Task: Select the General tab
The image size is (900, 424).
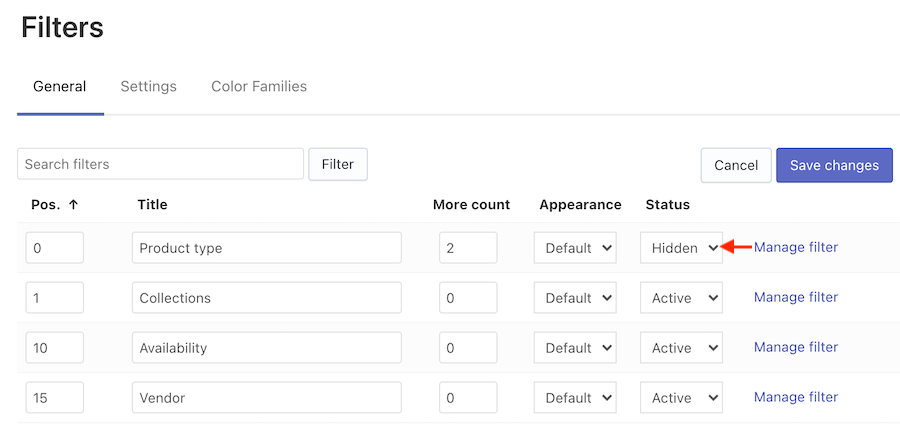Action: [x=60, y=87]
